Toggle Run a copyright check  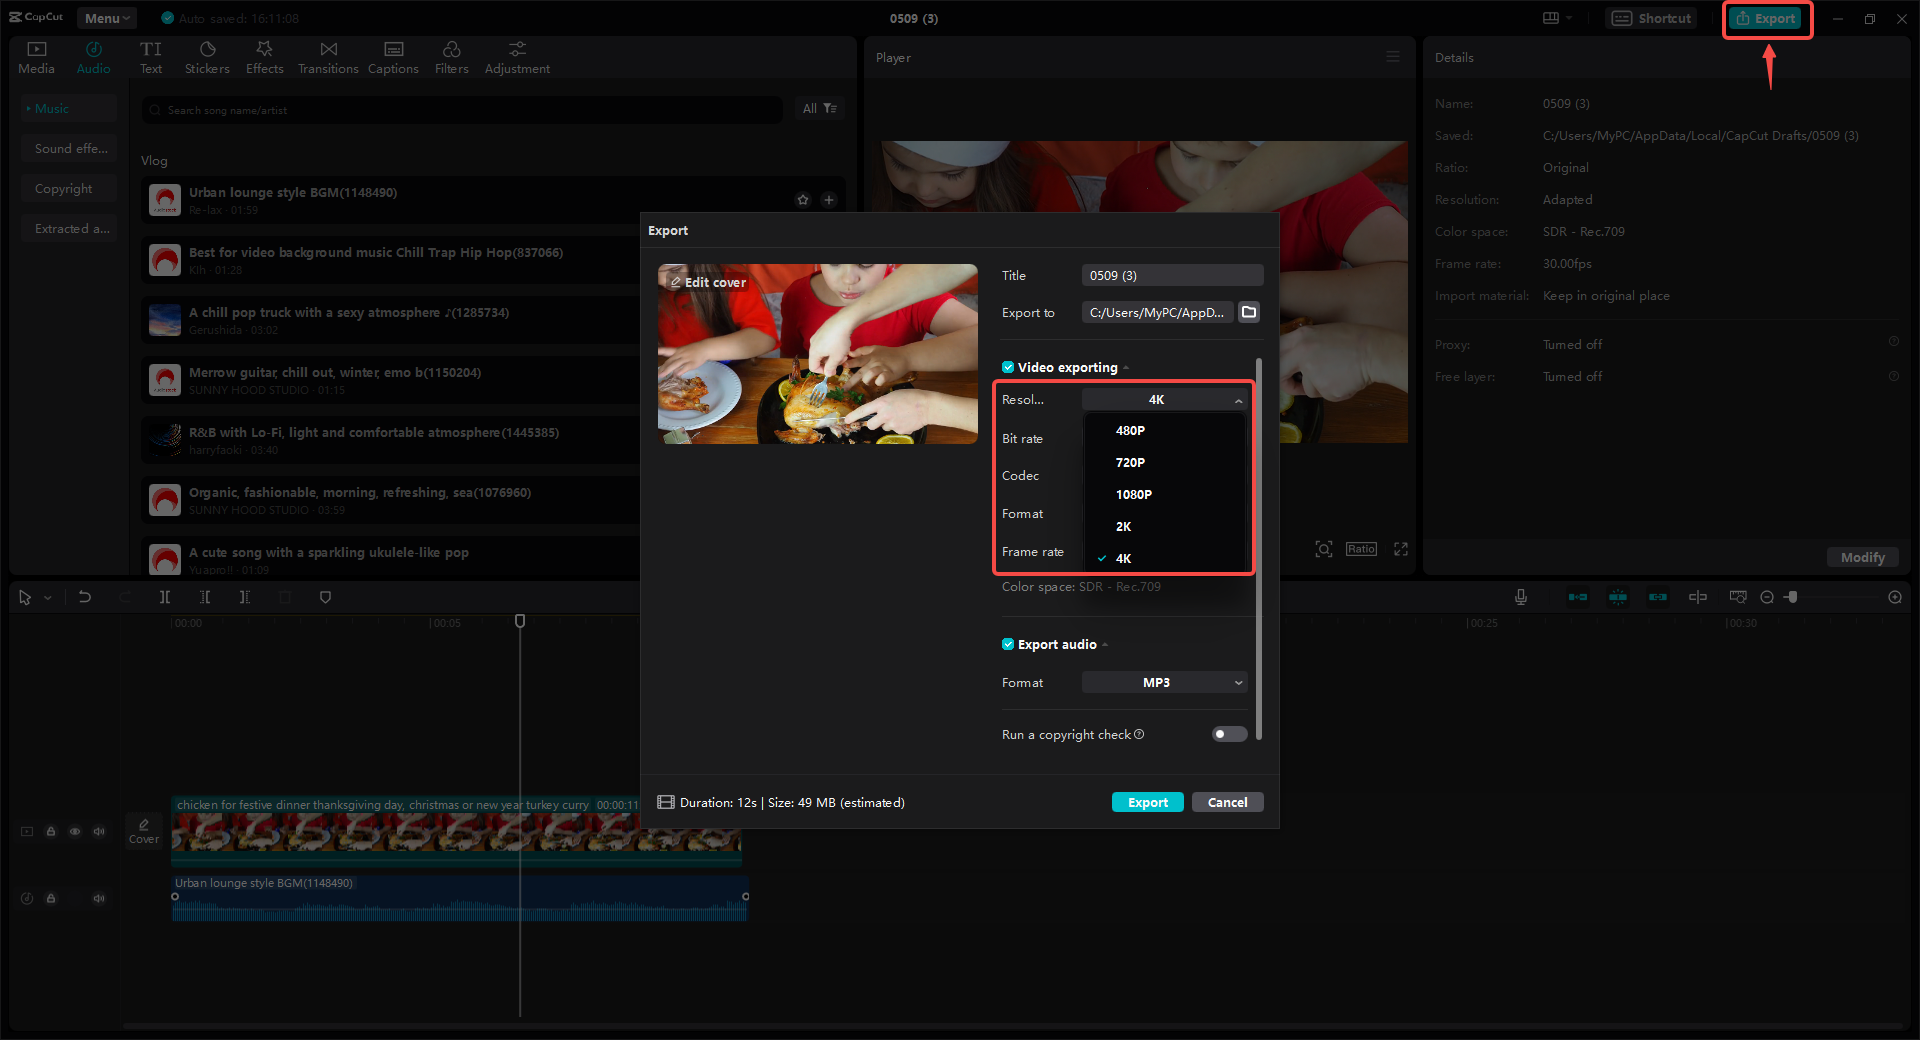(1228, 734)
